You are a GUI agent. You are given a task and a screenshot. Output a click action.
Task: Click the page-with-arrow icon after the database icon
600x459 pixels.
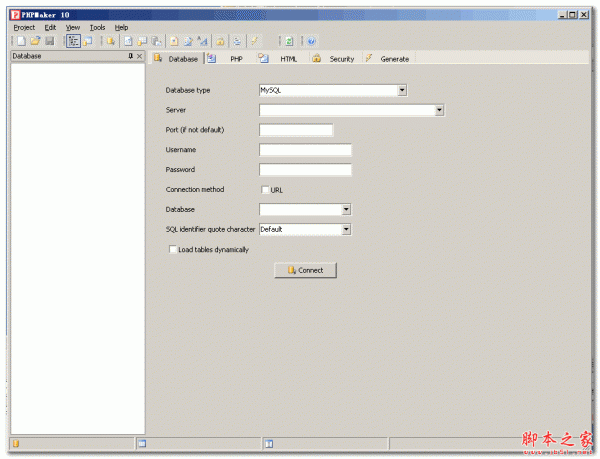coord(128,41)
